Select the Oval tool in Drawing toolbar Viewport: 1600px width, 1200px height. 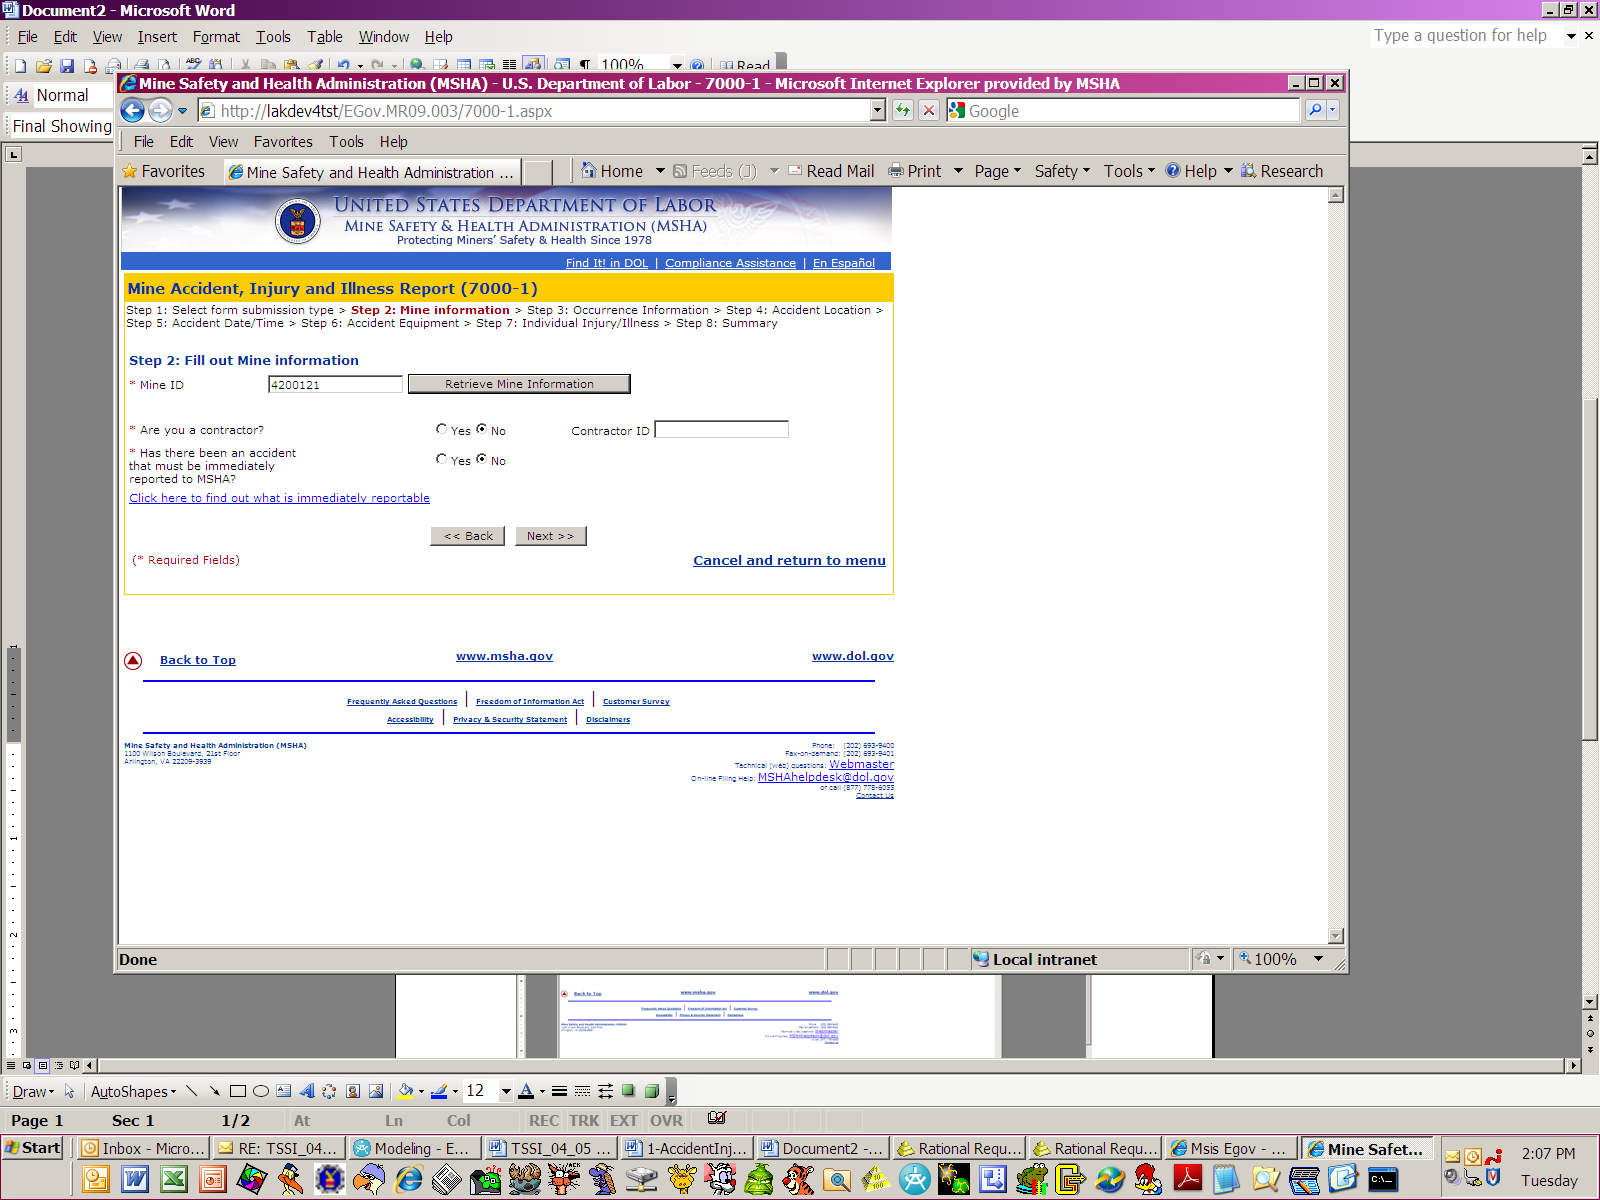point(260,1091)
